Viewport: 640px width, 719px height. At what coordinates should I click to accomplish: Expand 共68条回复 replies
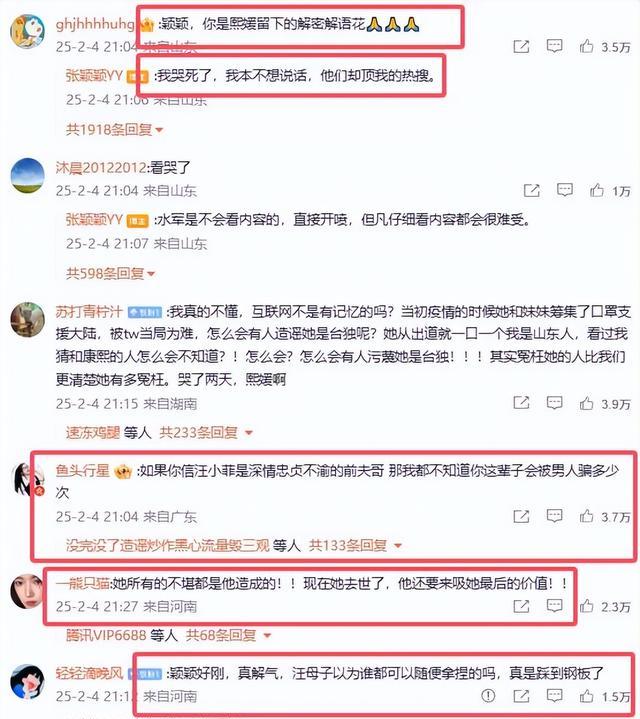(x=229, y=635)
